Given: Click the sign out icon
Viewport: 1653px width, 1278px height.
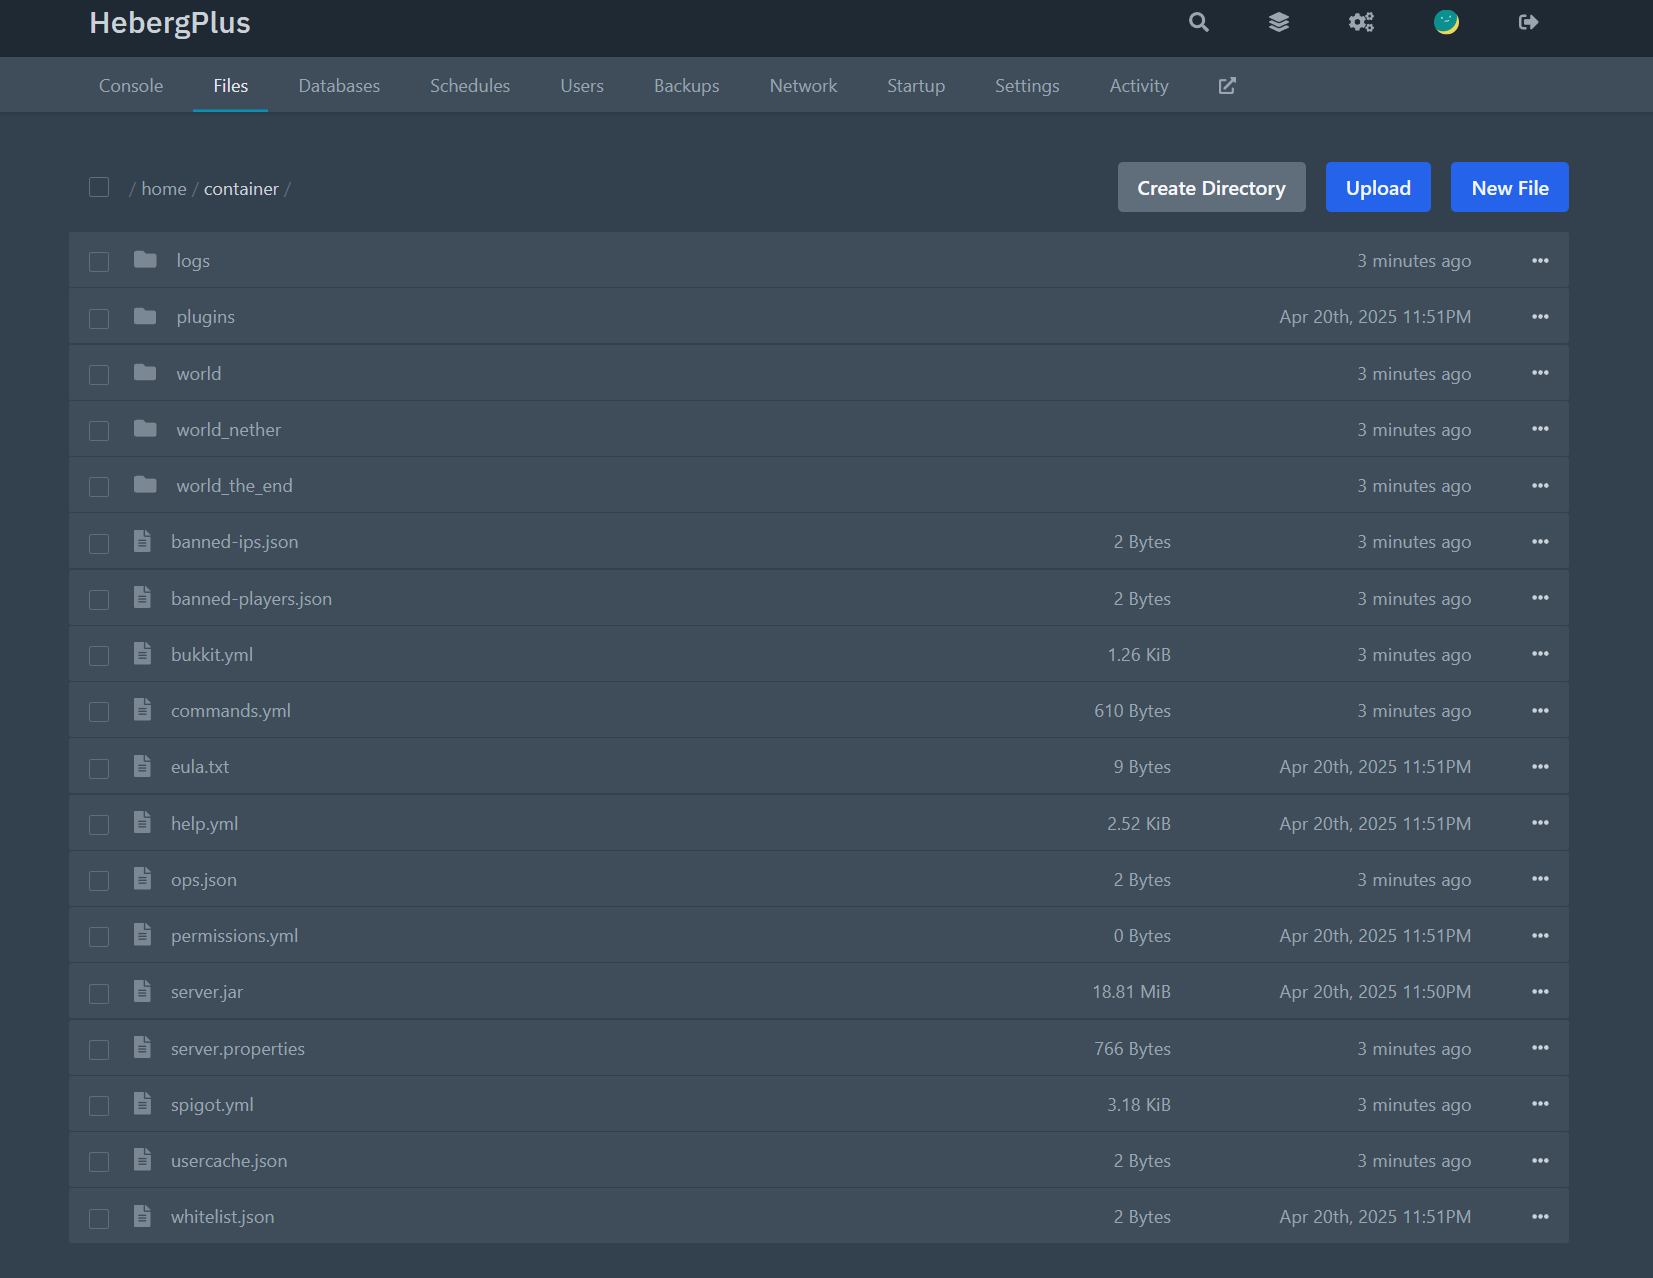Looking at the screenshot, I should click(1528, 22).
